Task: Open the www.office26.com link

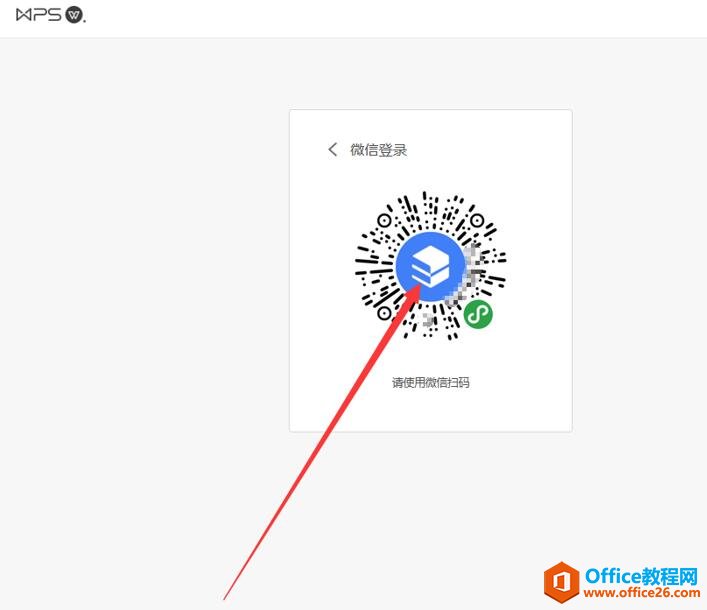Action: pos(642,592)
